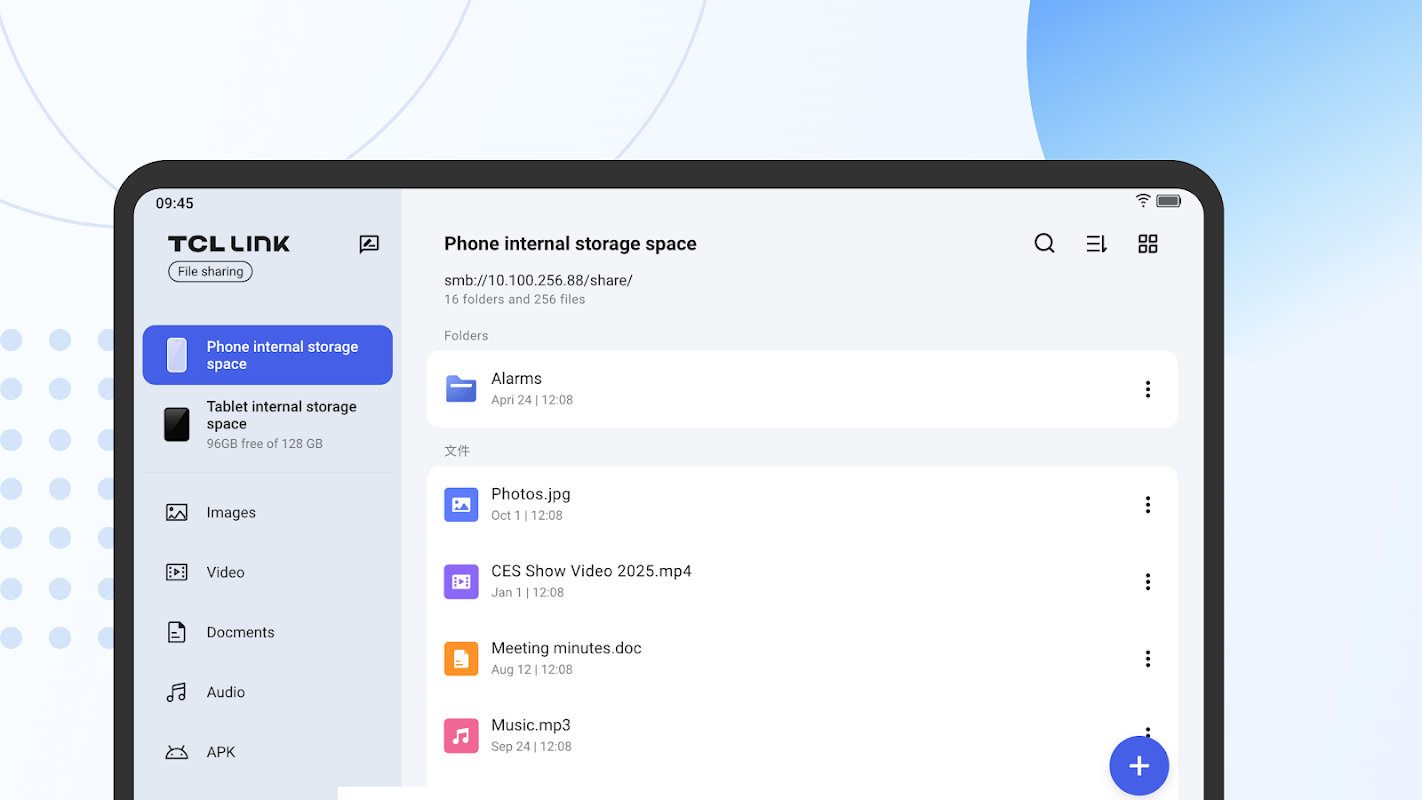Click the Photos.jpg image file icon
Screen dimensions: 1422x800
coord(461,505)
